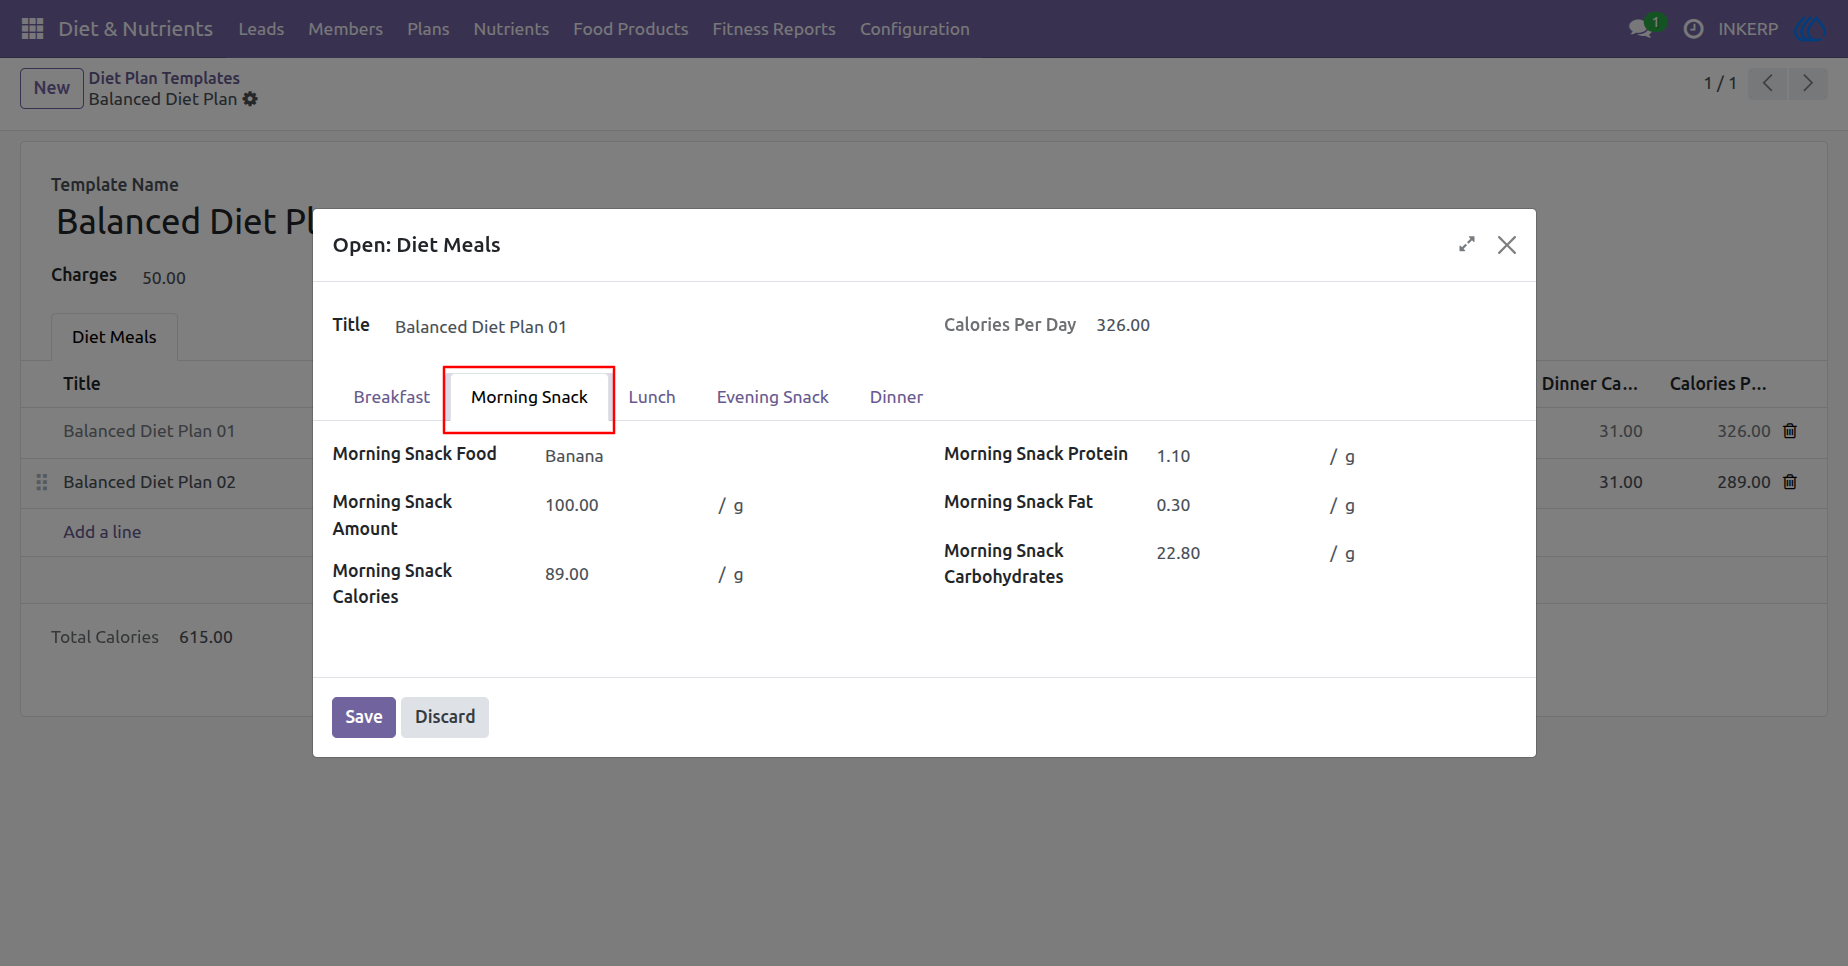
Task: Delete the Balanced Diet Plan 01 row
Action: 1790,431
